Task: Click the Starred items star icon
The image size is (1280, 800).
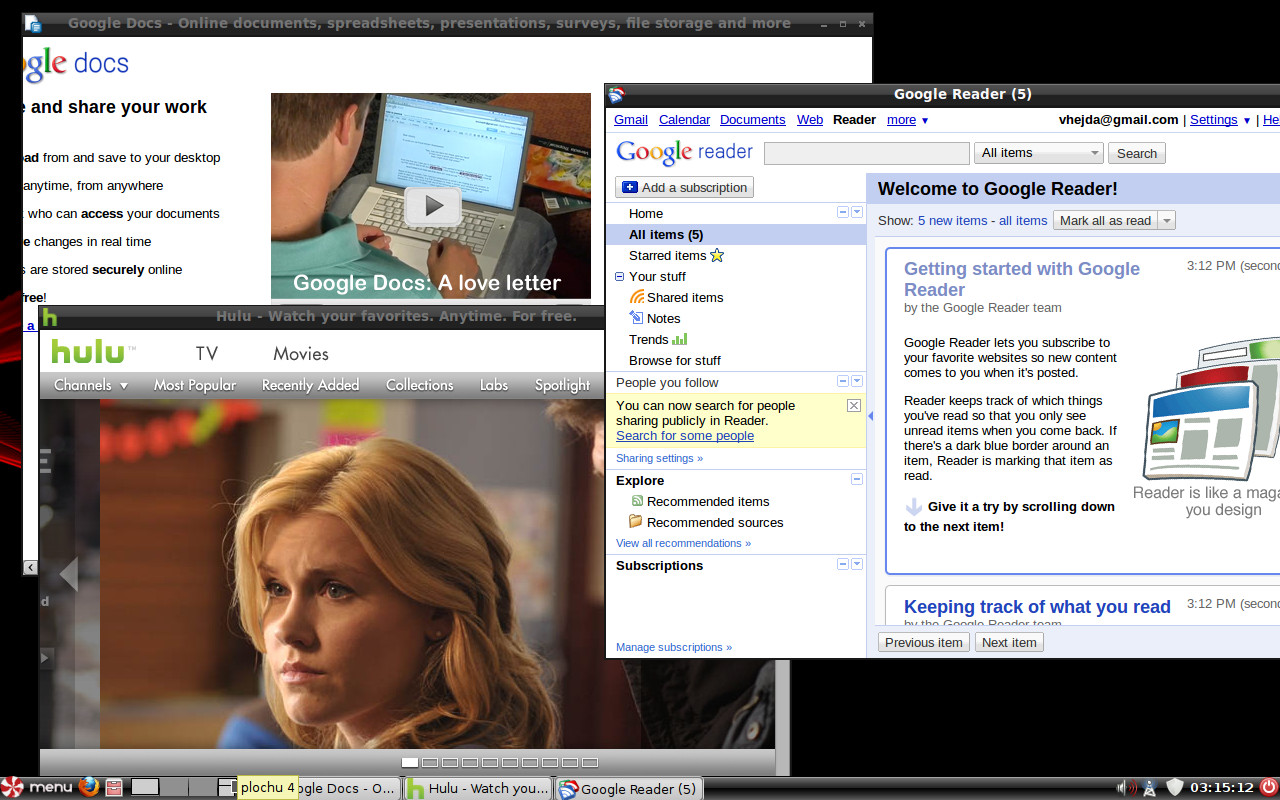Action: click(716, 255)
